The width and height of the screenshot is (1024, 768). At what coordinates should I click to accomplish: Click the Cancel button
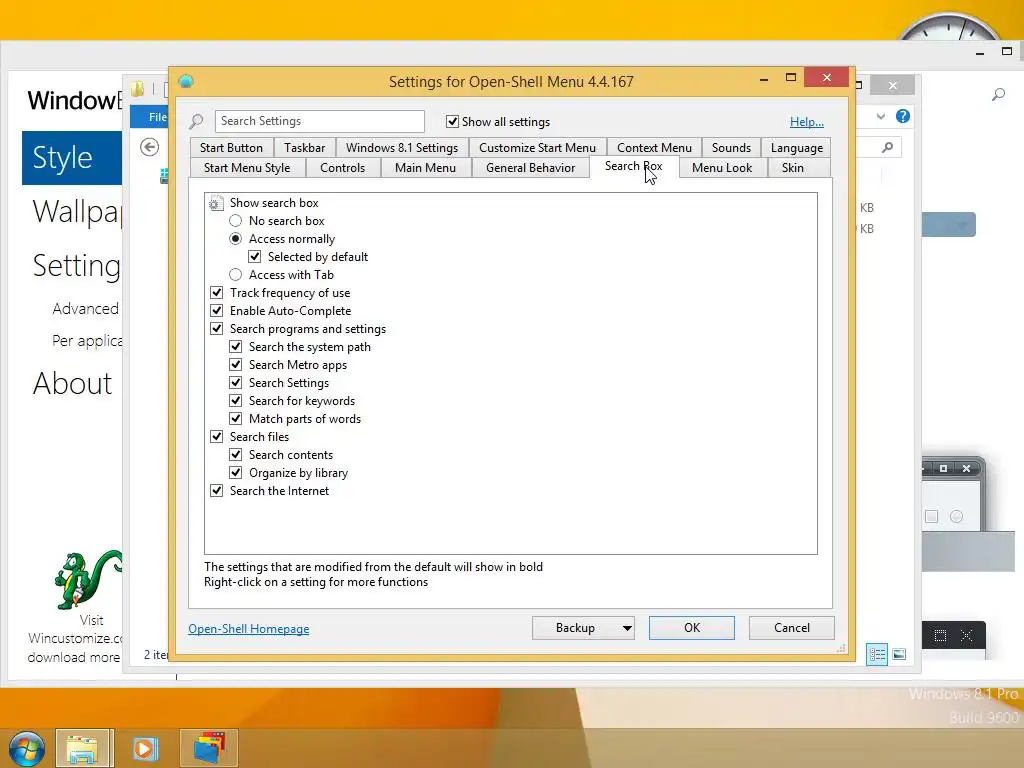coord(792,628)
